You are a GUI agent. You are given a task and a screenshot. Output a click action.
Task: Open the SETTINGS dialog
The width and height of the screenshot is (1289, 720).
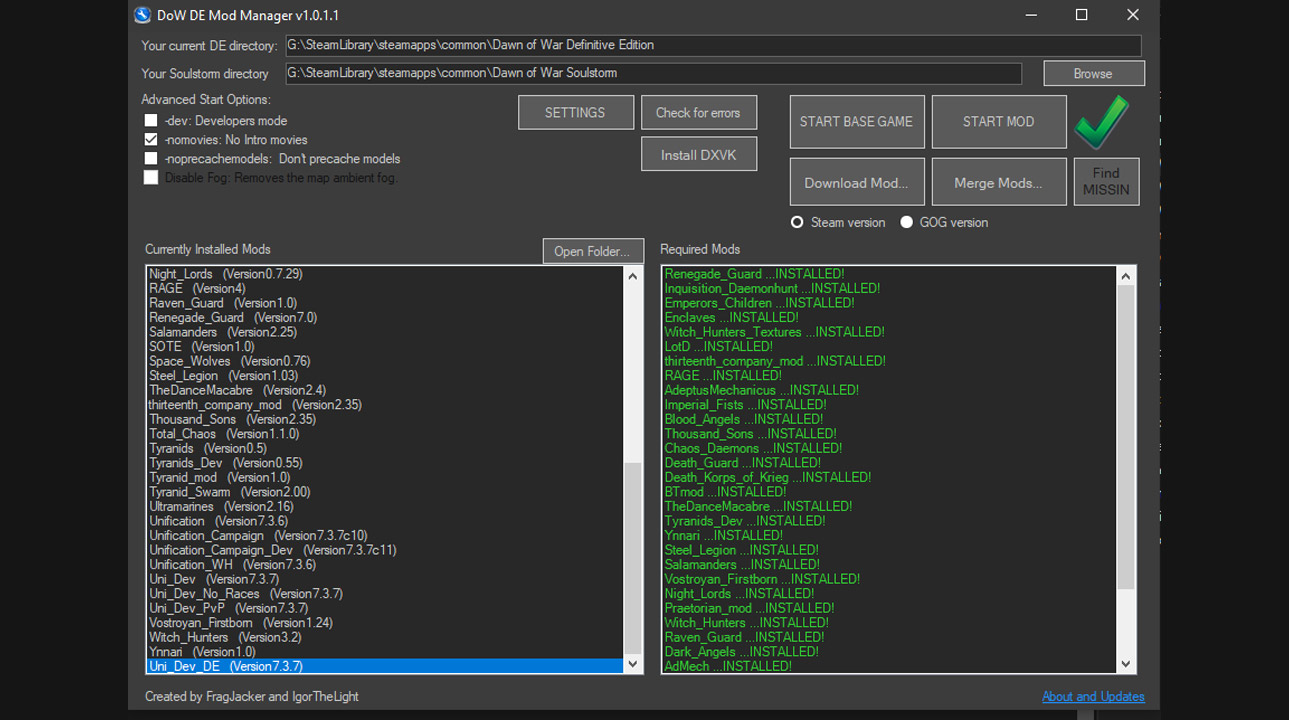575,113
